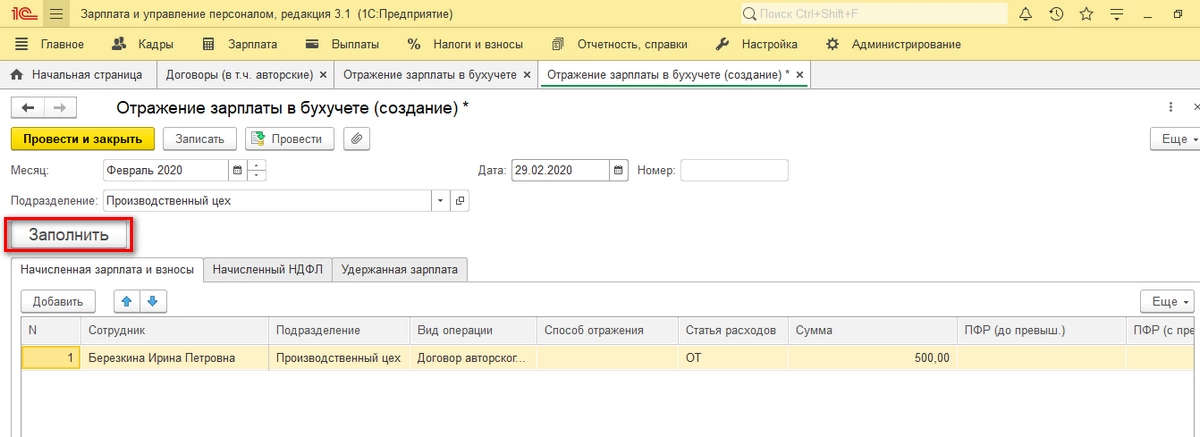Move row down with blue arrow
This screenshot has height=437, width=1200.
pyautogui.click(x=152, y=301)
